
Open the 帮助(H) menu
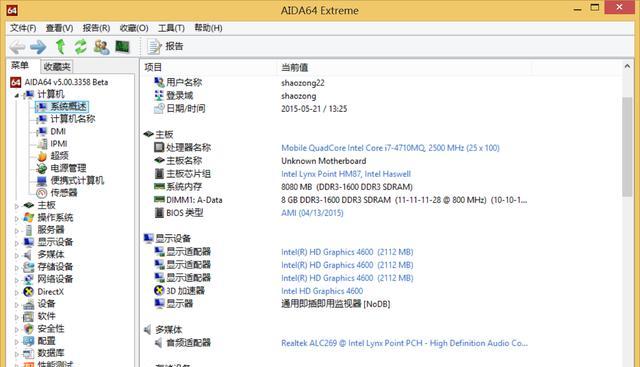(x=208, y=28)
